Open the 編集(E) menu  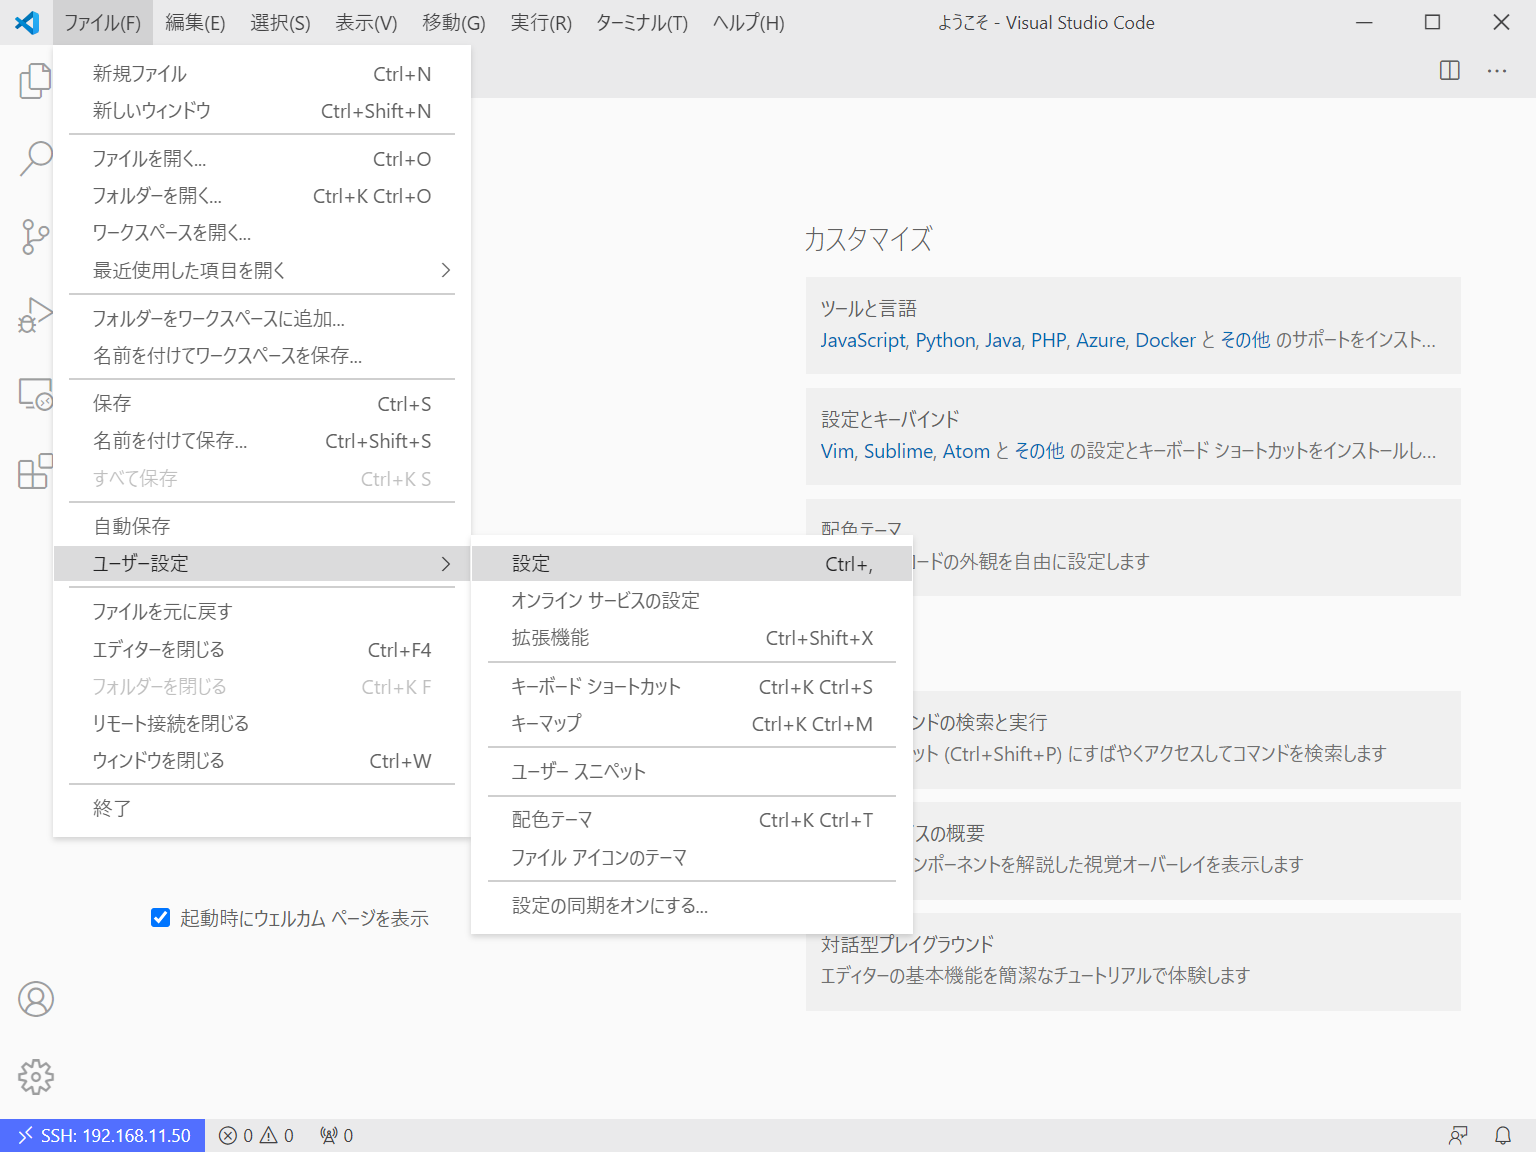coord(195,22)
